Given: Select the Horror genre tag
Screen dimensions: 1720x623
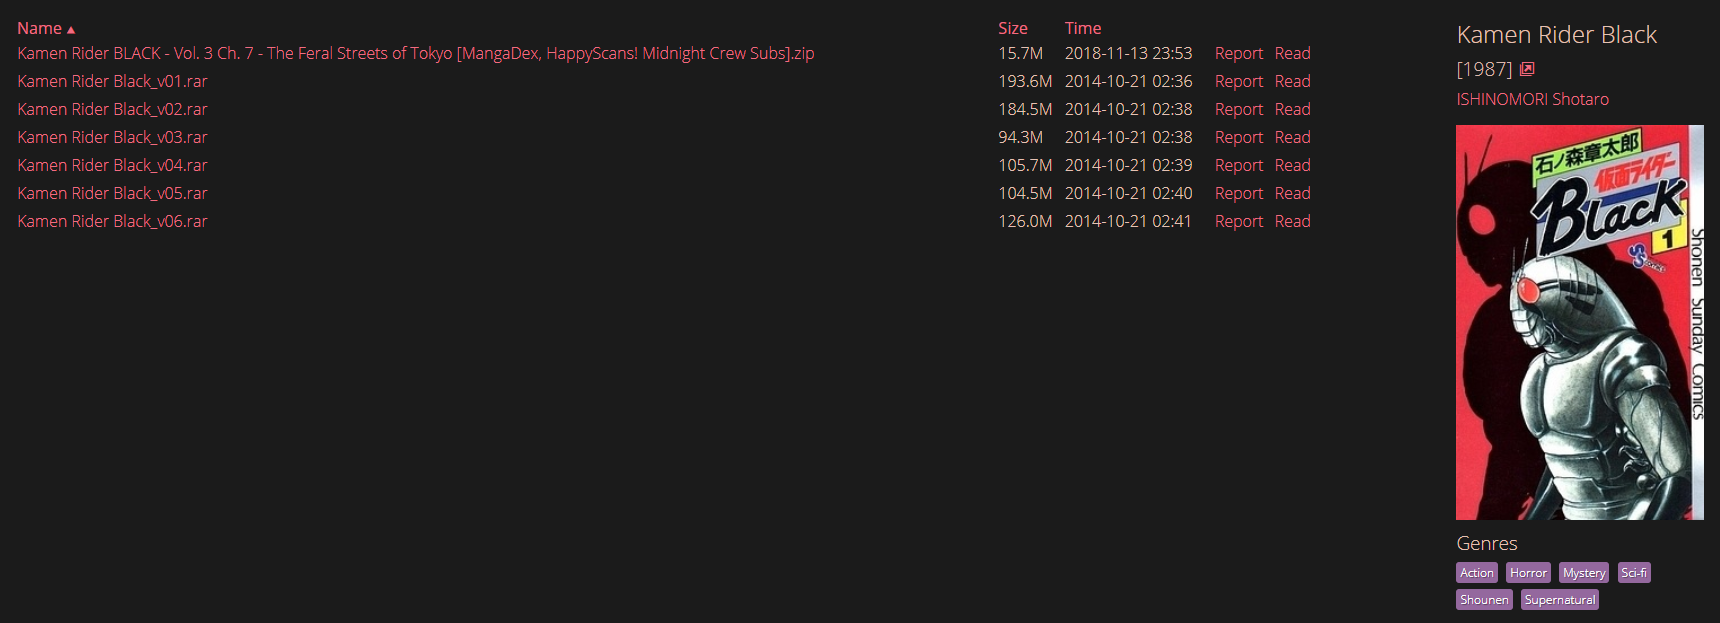Looking at the screenshot, I should (x=1528, y=573).
